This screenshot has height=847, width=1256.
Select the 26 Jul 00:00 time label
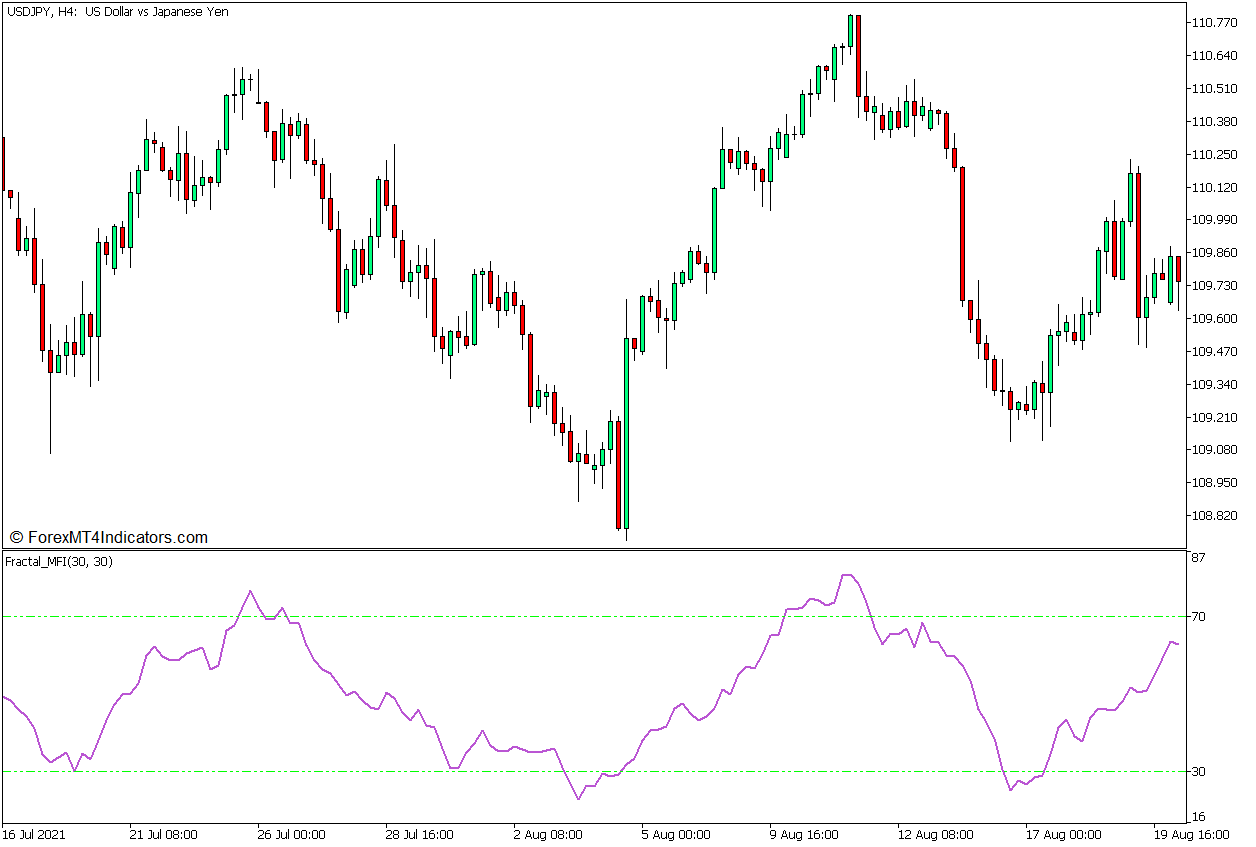(x=291, y=834)
